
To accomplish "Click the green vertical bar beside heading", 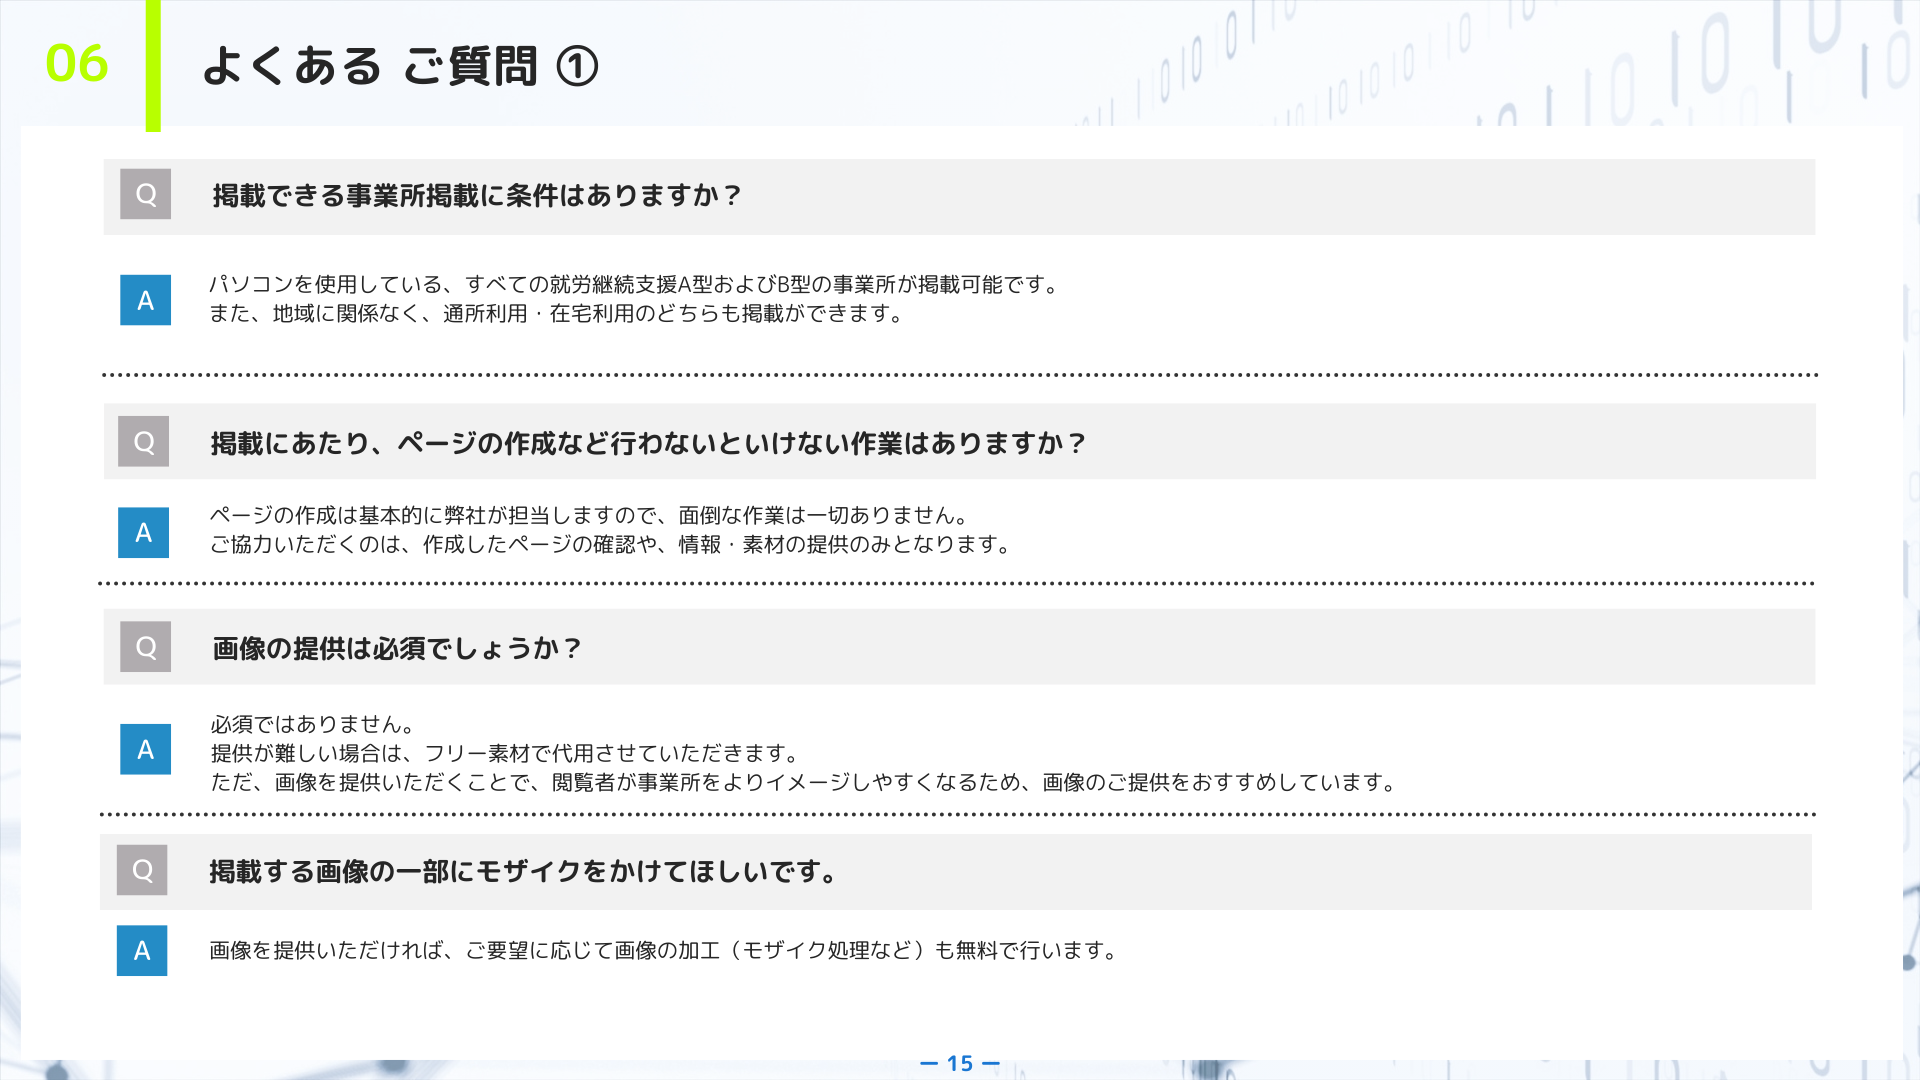I will coord(153,65).
